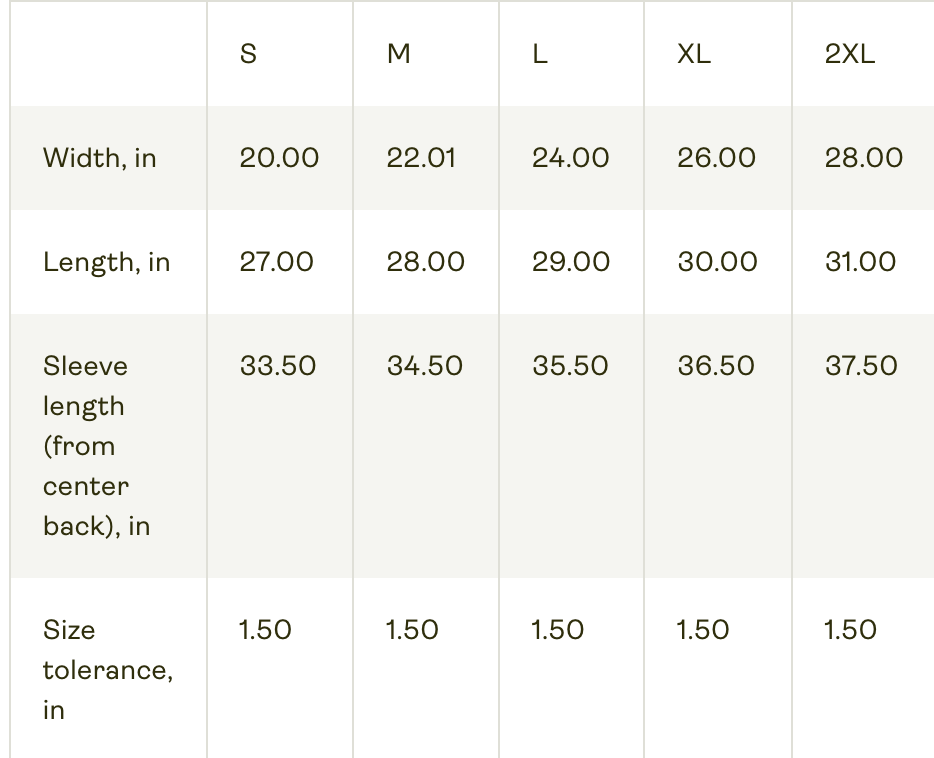This screenshot has height=758, width=934.
Task: Click the "Width, in" row label
Action: tap(100, 158)
